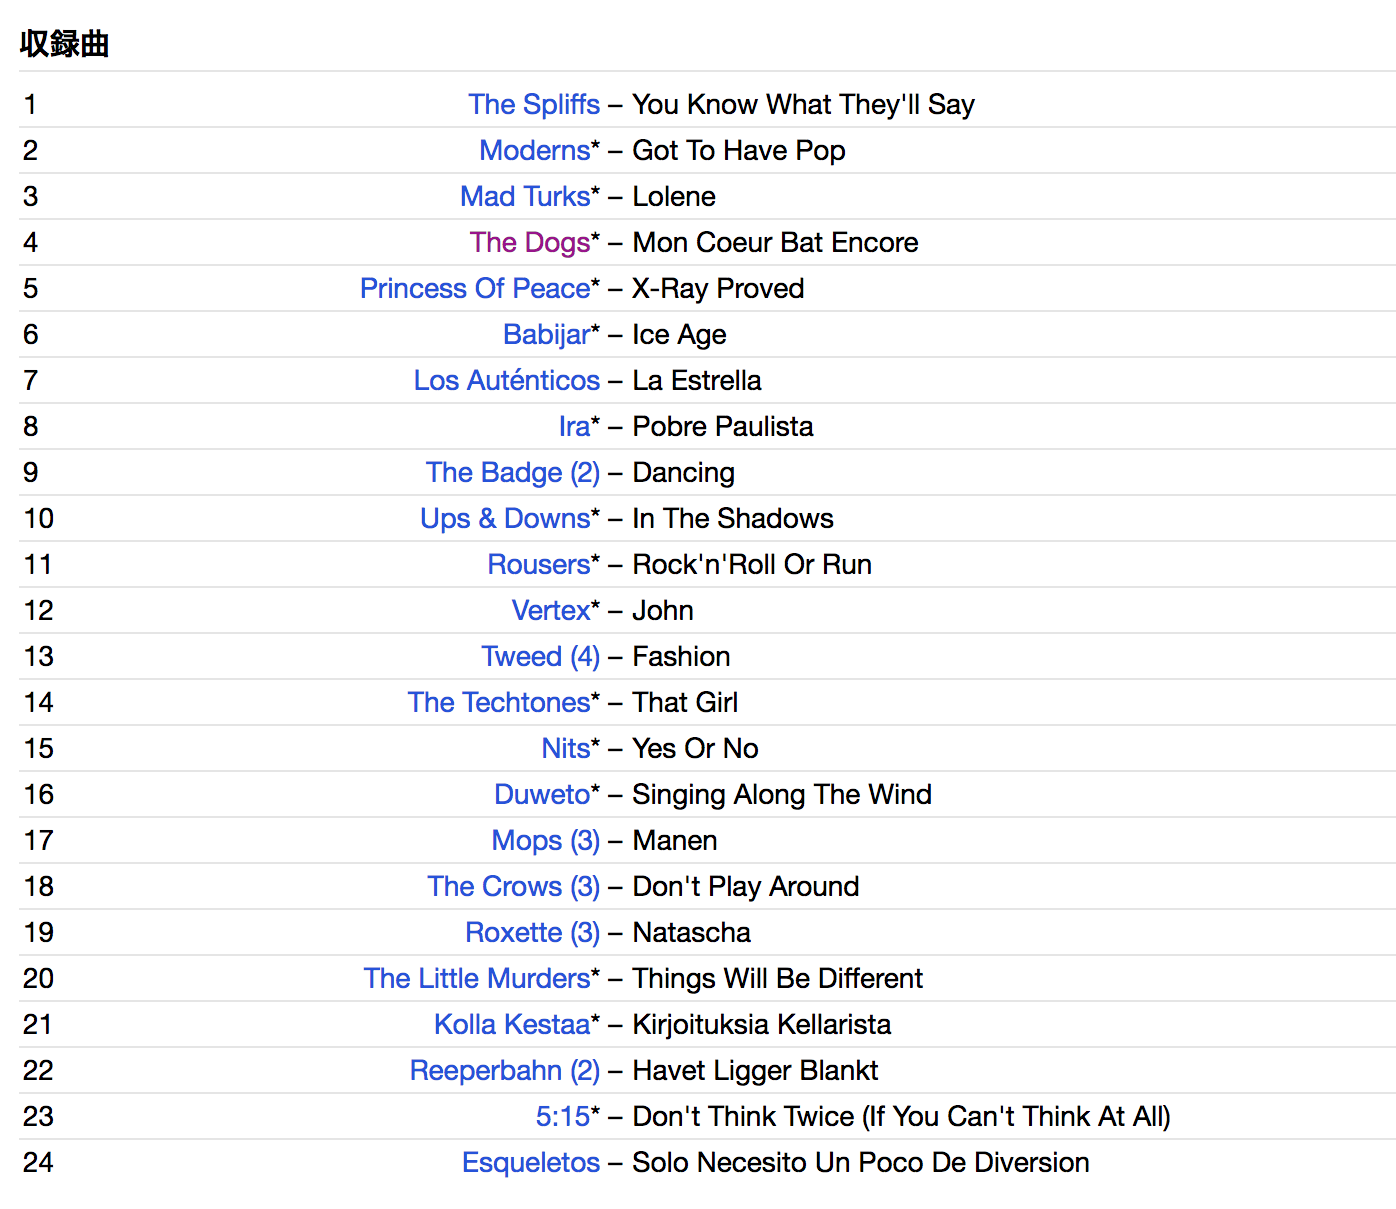This screenshot has height=1209, width=1396.
Task: Open the Ups & Downs link
Action: pos(505,518)
